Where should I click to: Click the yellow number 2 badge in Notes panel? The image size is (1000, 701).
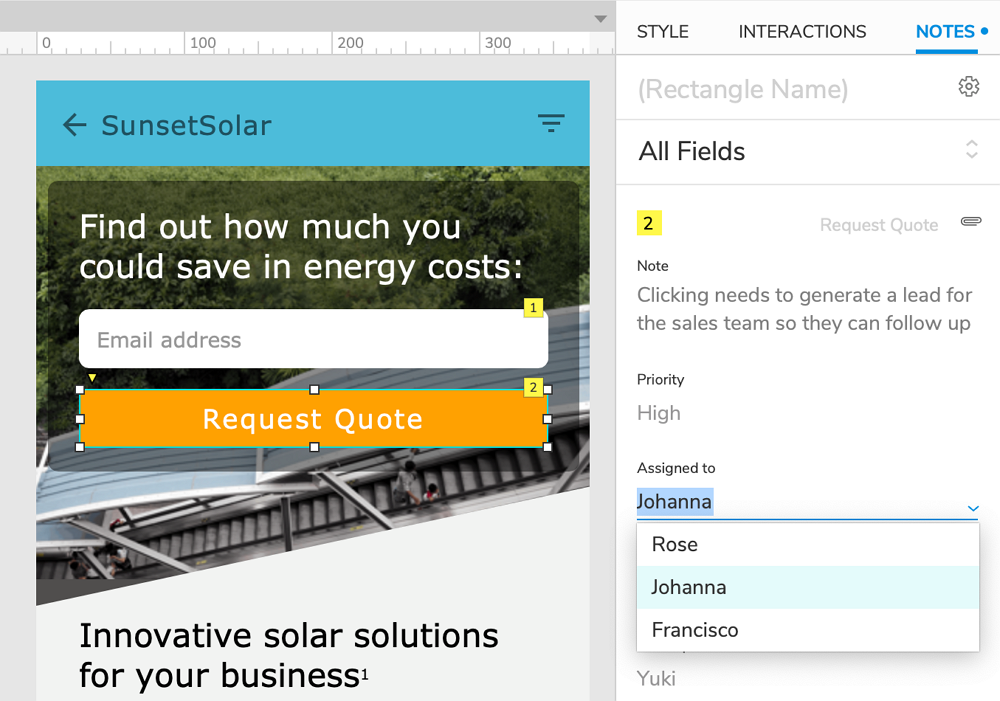tap(649, 224)
